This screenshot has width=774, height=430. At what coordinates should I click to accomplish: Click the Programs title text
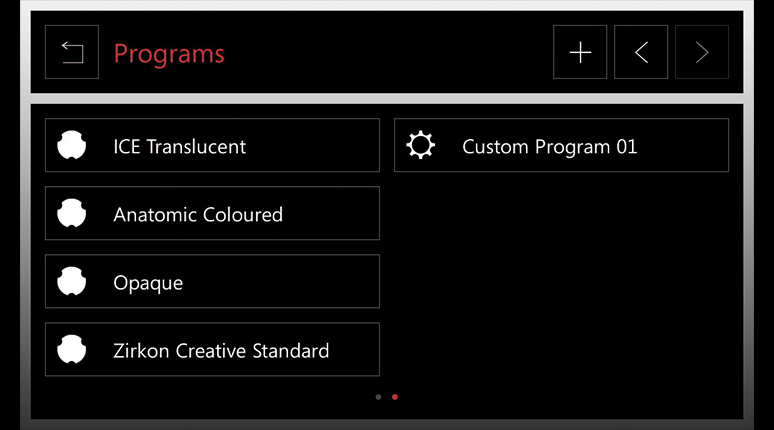(169, 54)
